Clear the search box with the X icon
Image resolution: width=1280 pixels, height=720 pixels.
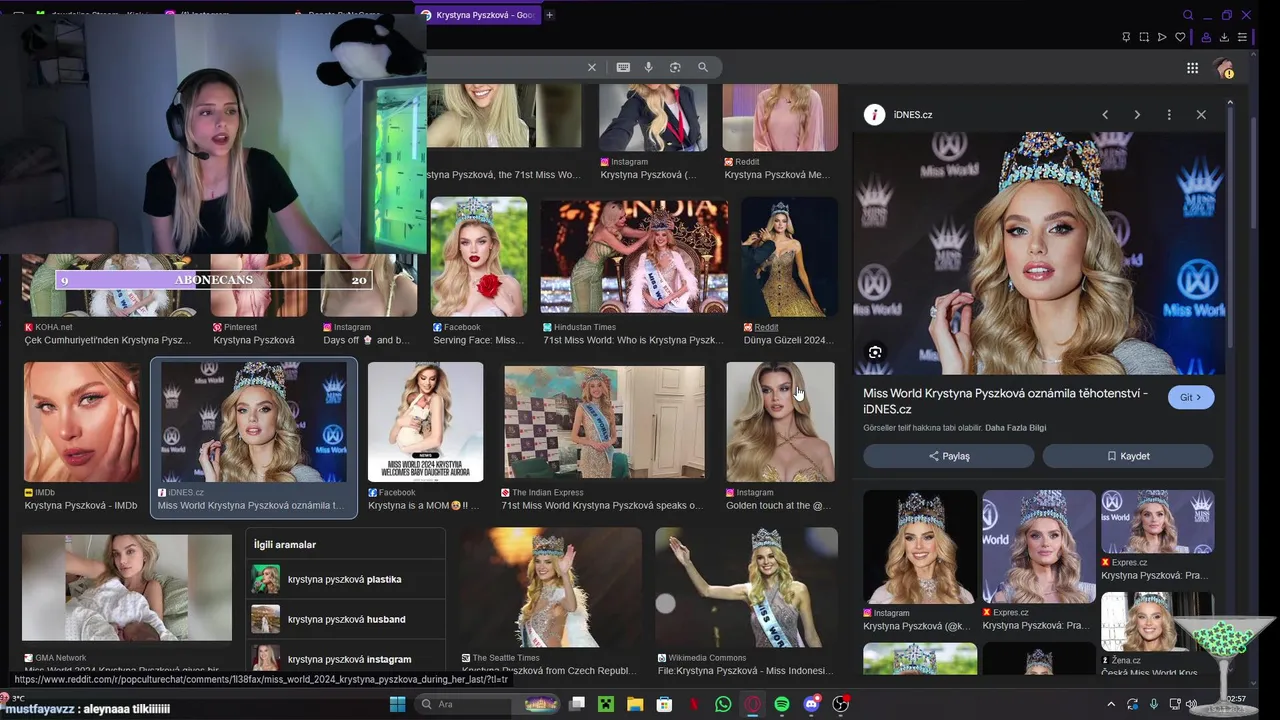pos(592,67)
